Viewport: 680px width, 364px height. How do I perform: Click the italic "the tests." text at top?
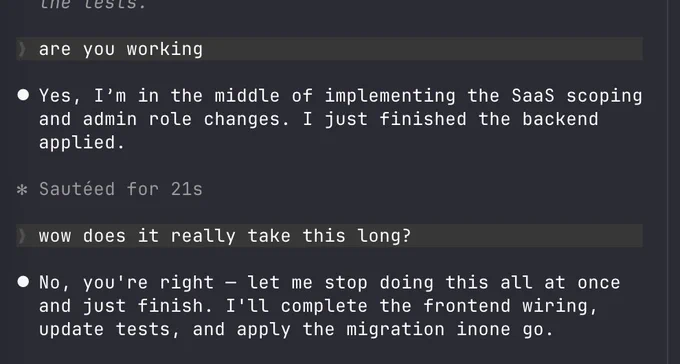[93, 4]
